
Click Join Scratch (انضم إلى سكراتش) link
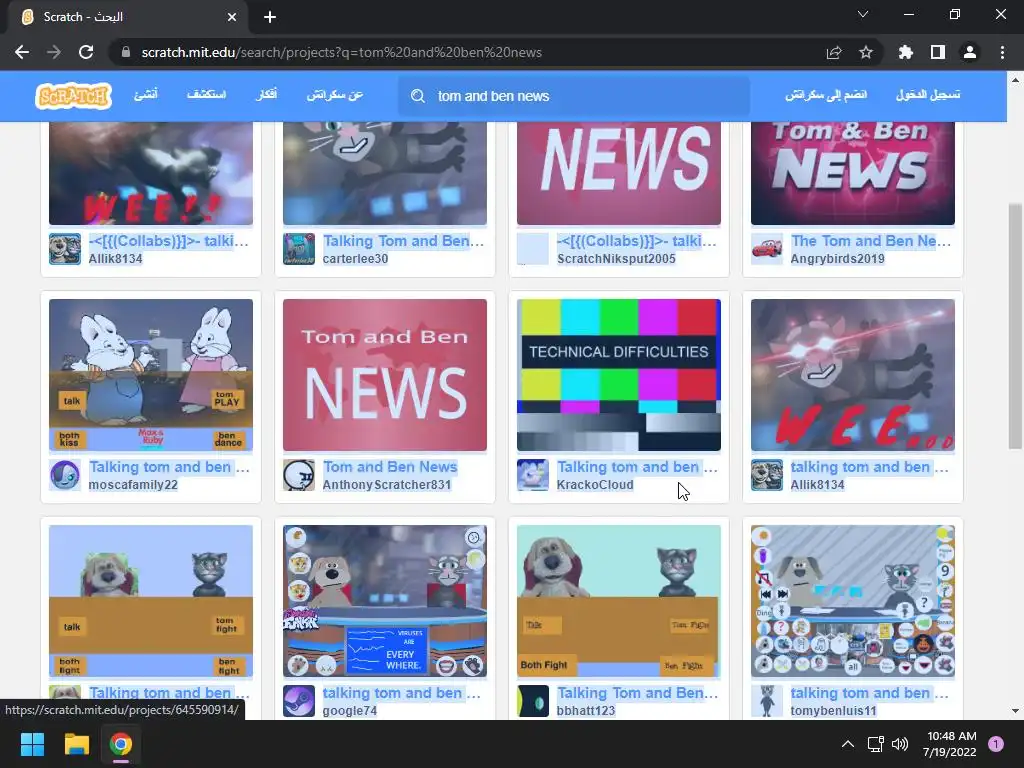click(826, 95)
